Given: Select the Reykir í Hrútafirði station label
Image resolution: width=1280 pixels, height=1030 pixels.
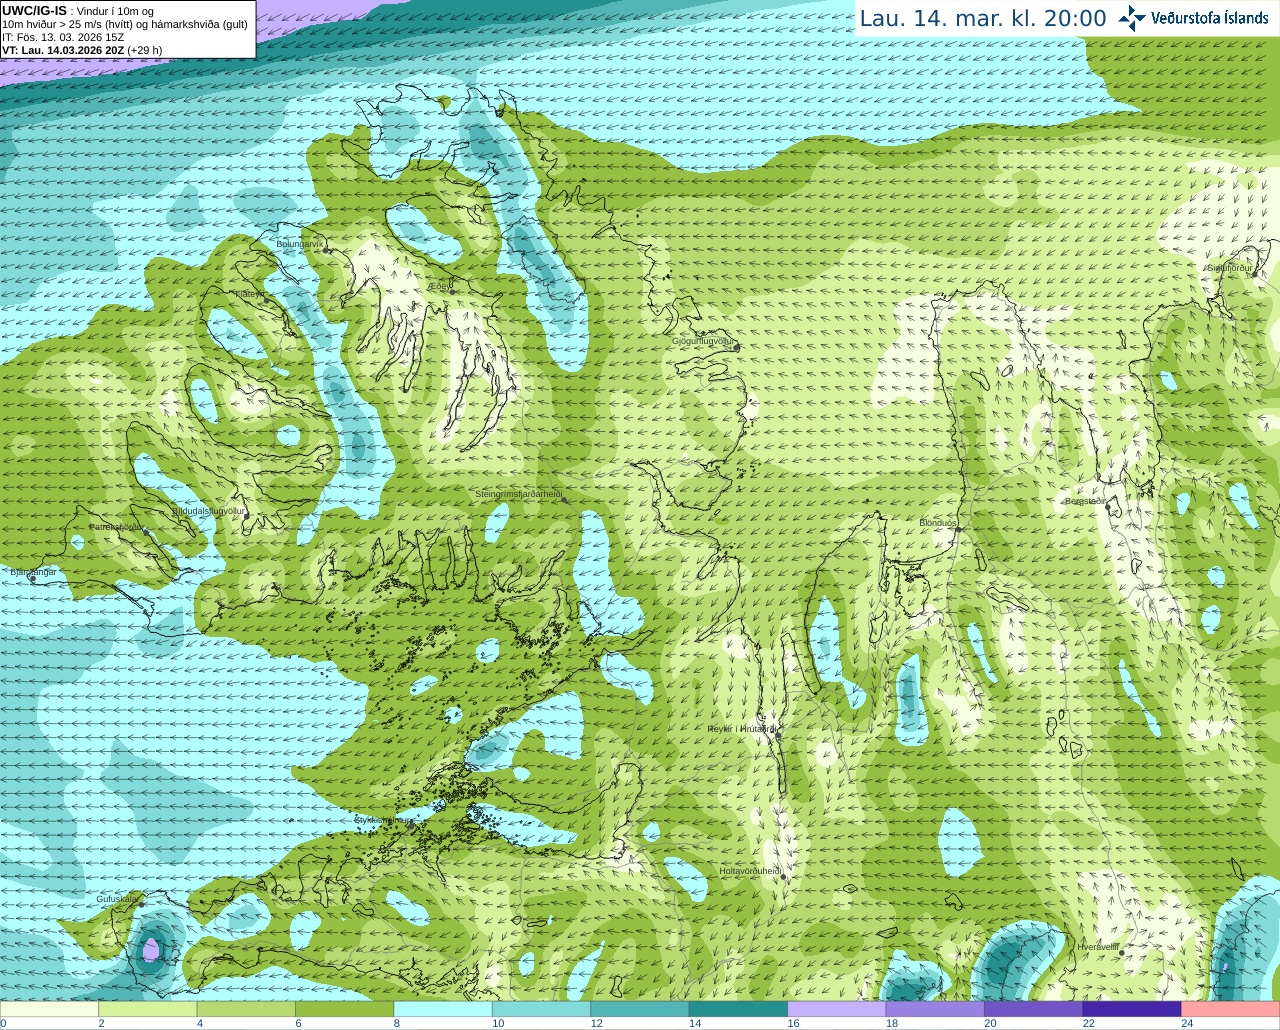Looking at the screenshot, I should 741,729.
